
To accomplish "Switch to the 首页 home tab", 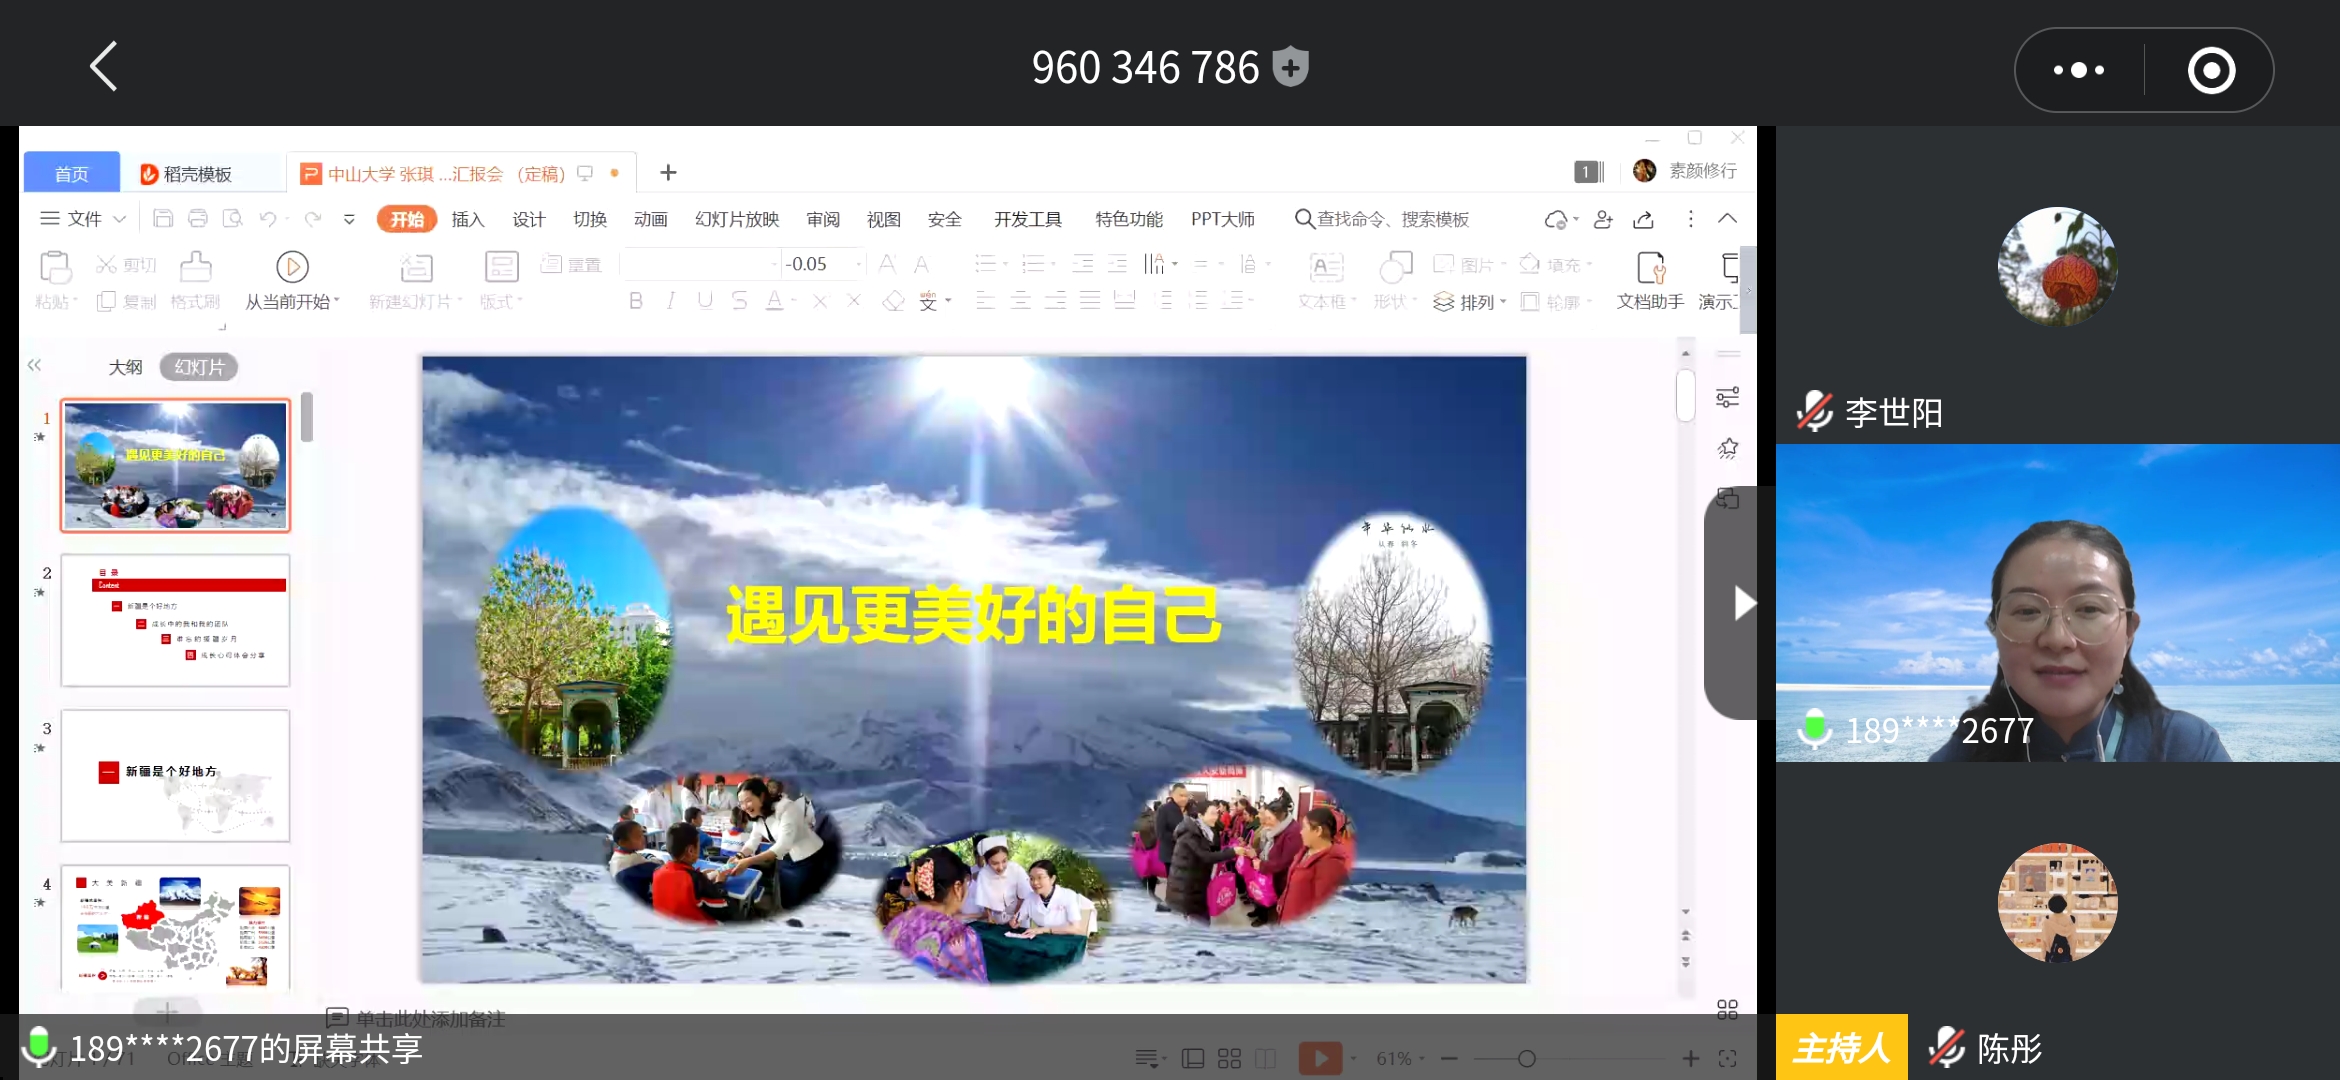I will [71, 173].
